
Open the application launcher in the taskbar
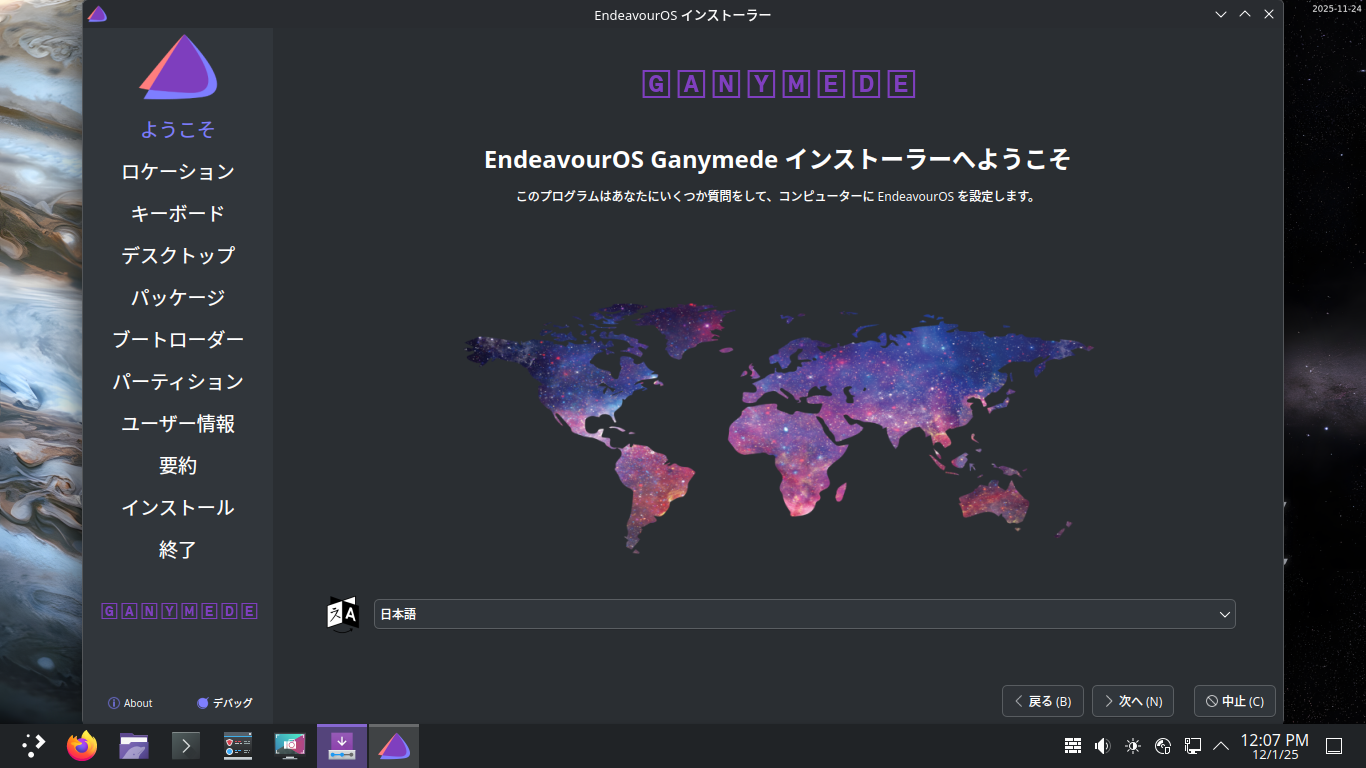pos(34,745)
